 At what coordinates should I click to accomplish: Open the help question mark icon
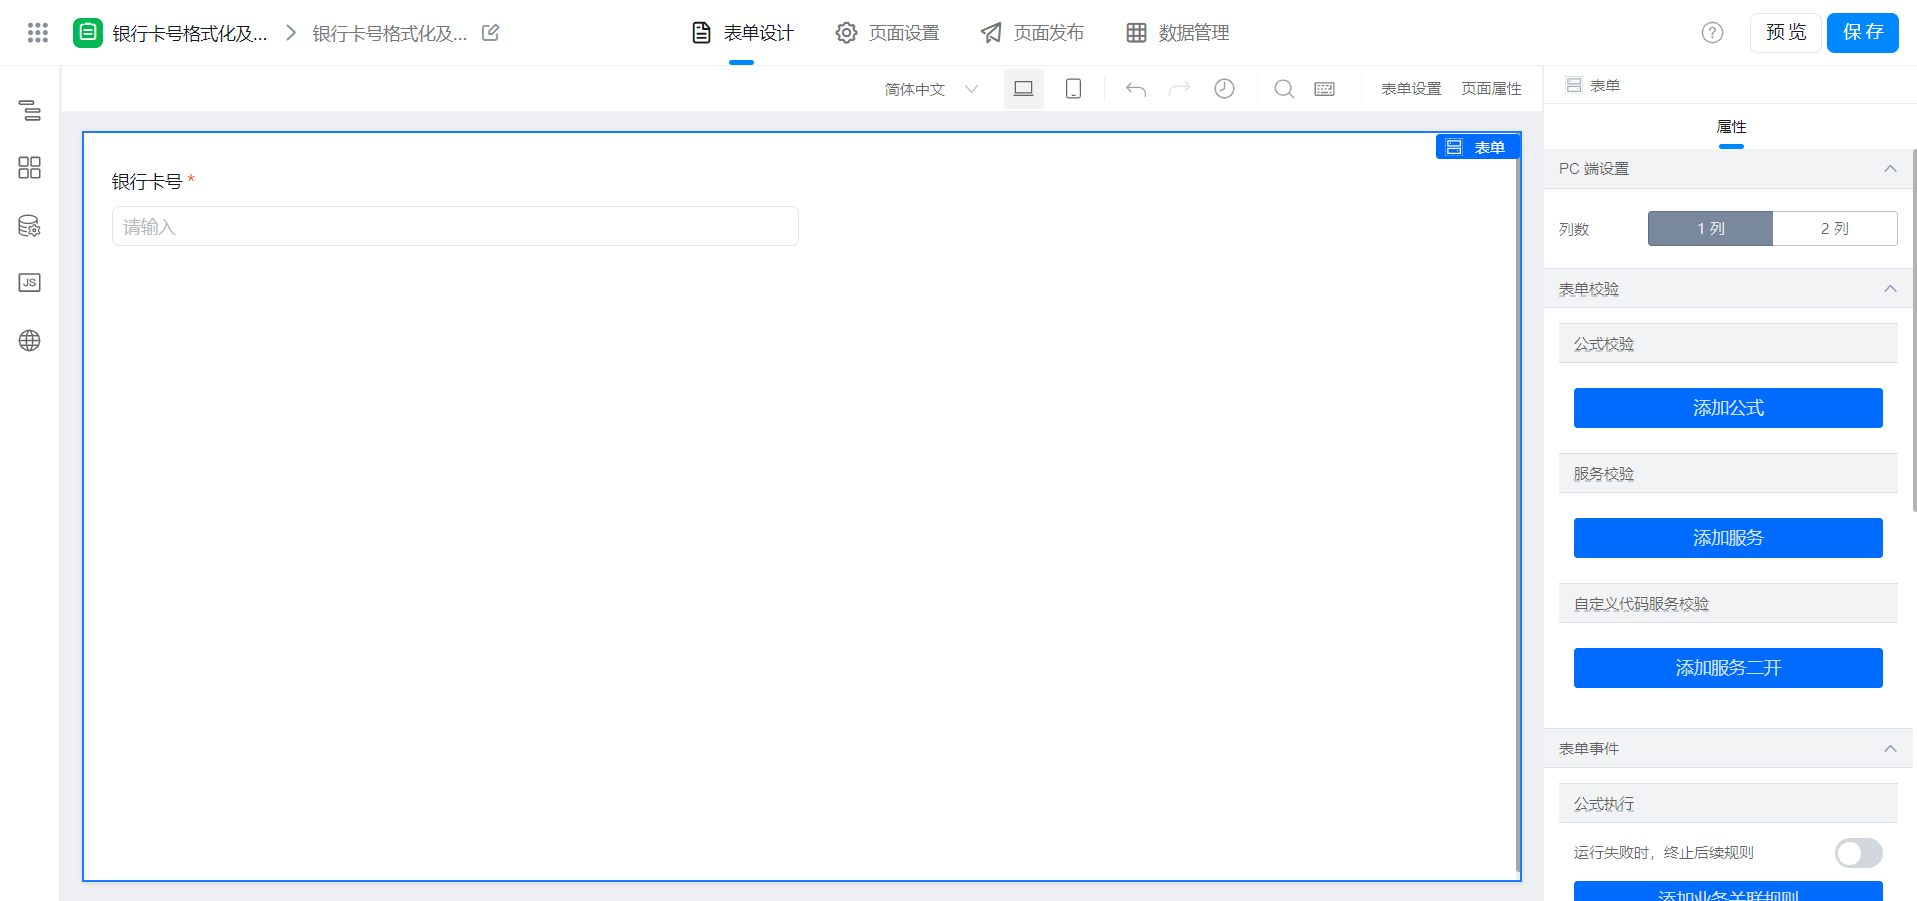pos(1713,33)
